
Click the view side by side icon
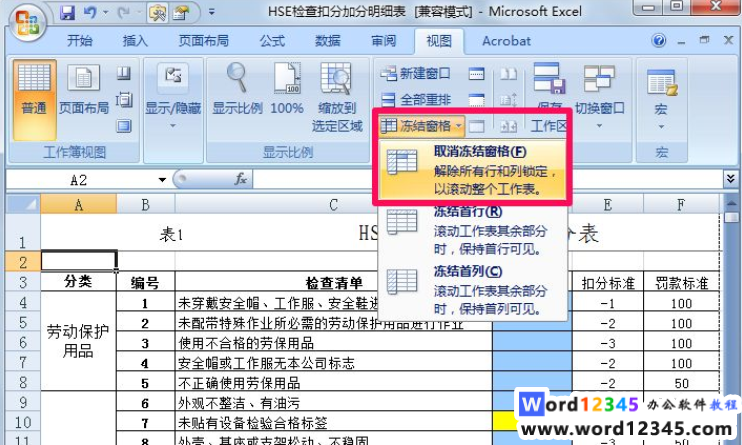[x=509, y=73]
